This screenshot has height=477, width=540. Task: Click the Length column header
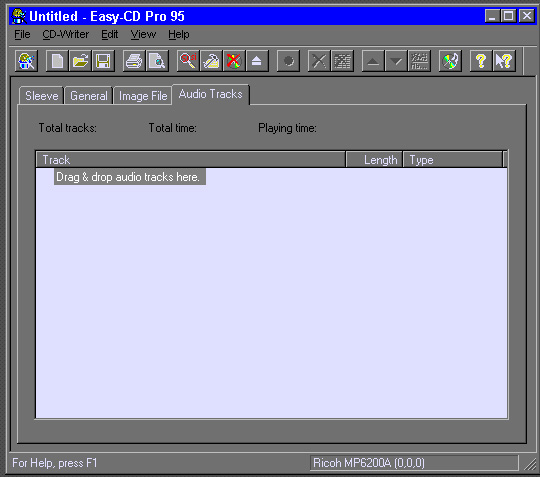374,159
